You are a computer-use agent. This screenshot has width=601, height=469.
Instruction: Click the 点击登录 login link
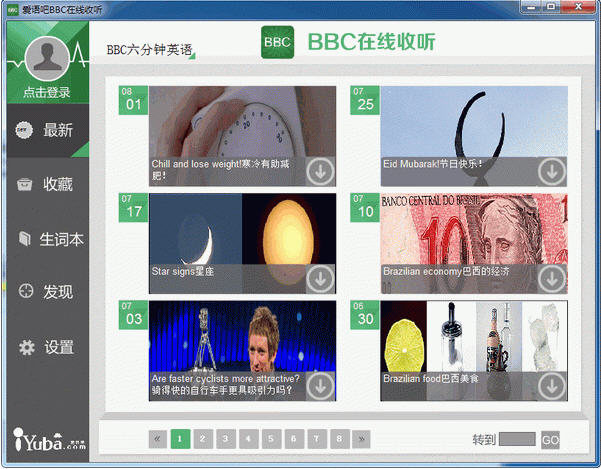click(47, 92)
